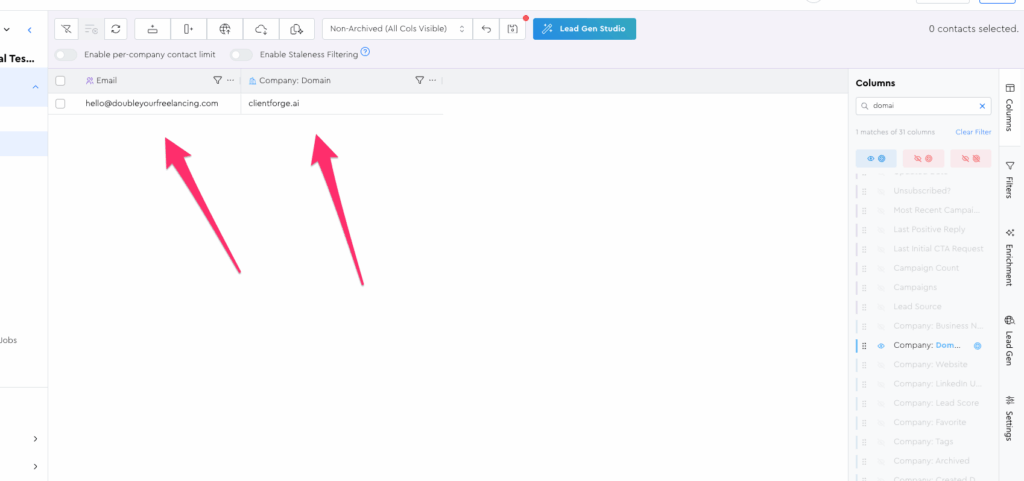The image size is (1024, 481).
Task: Toggle visibility eye for Company: Domain column
Action: (x=881, y=345)
